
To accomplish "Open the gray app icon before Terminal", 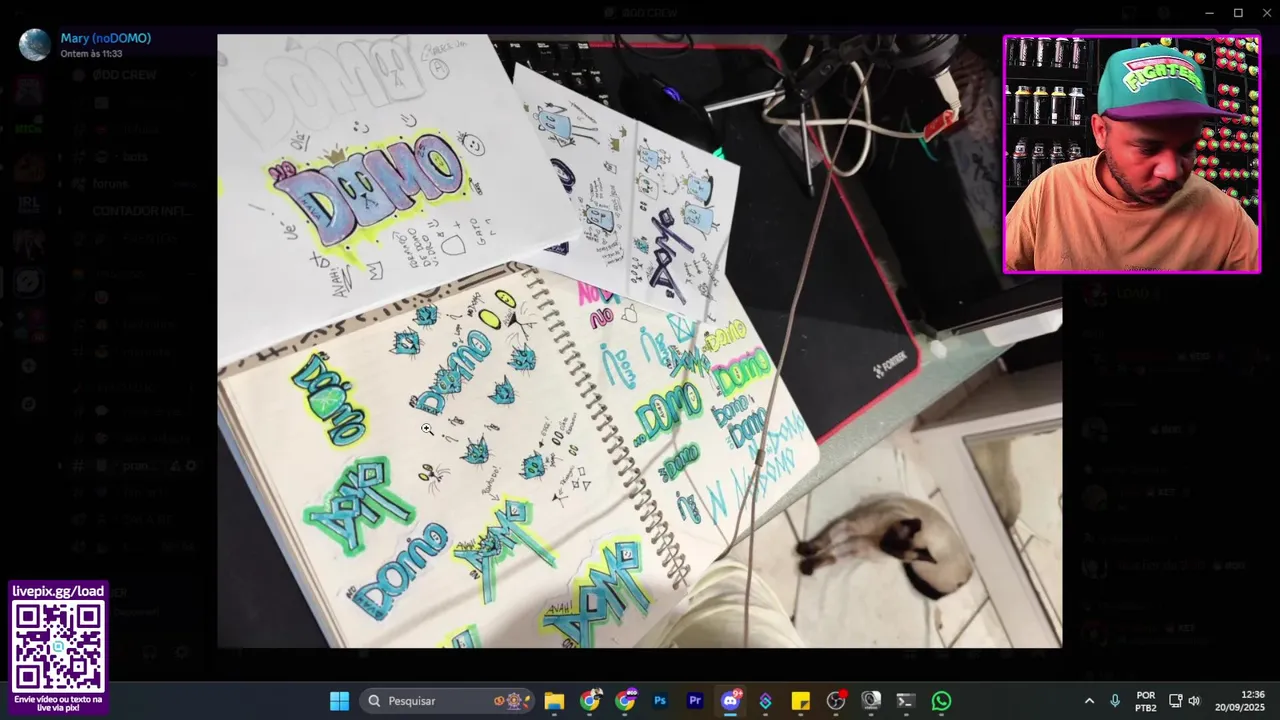I will coord(871,701).
